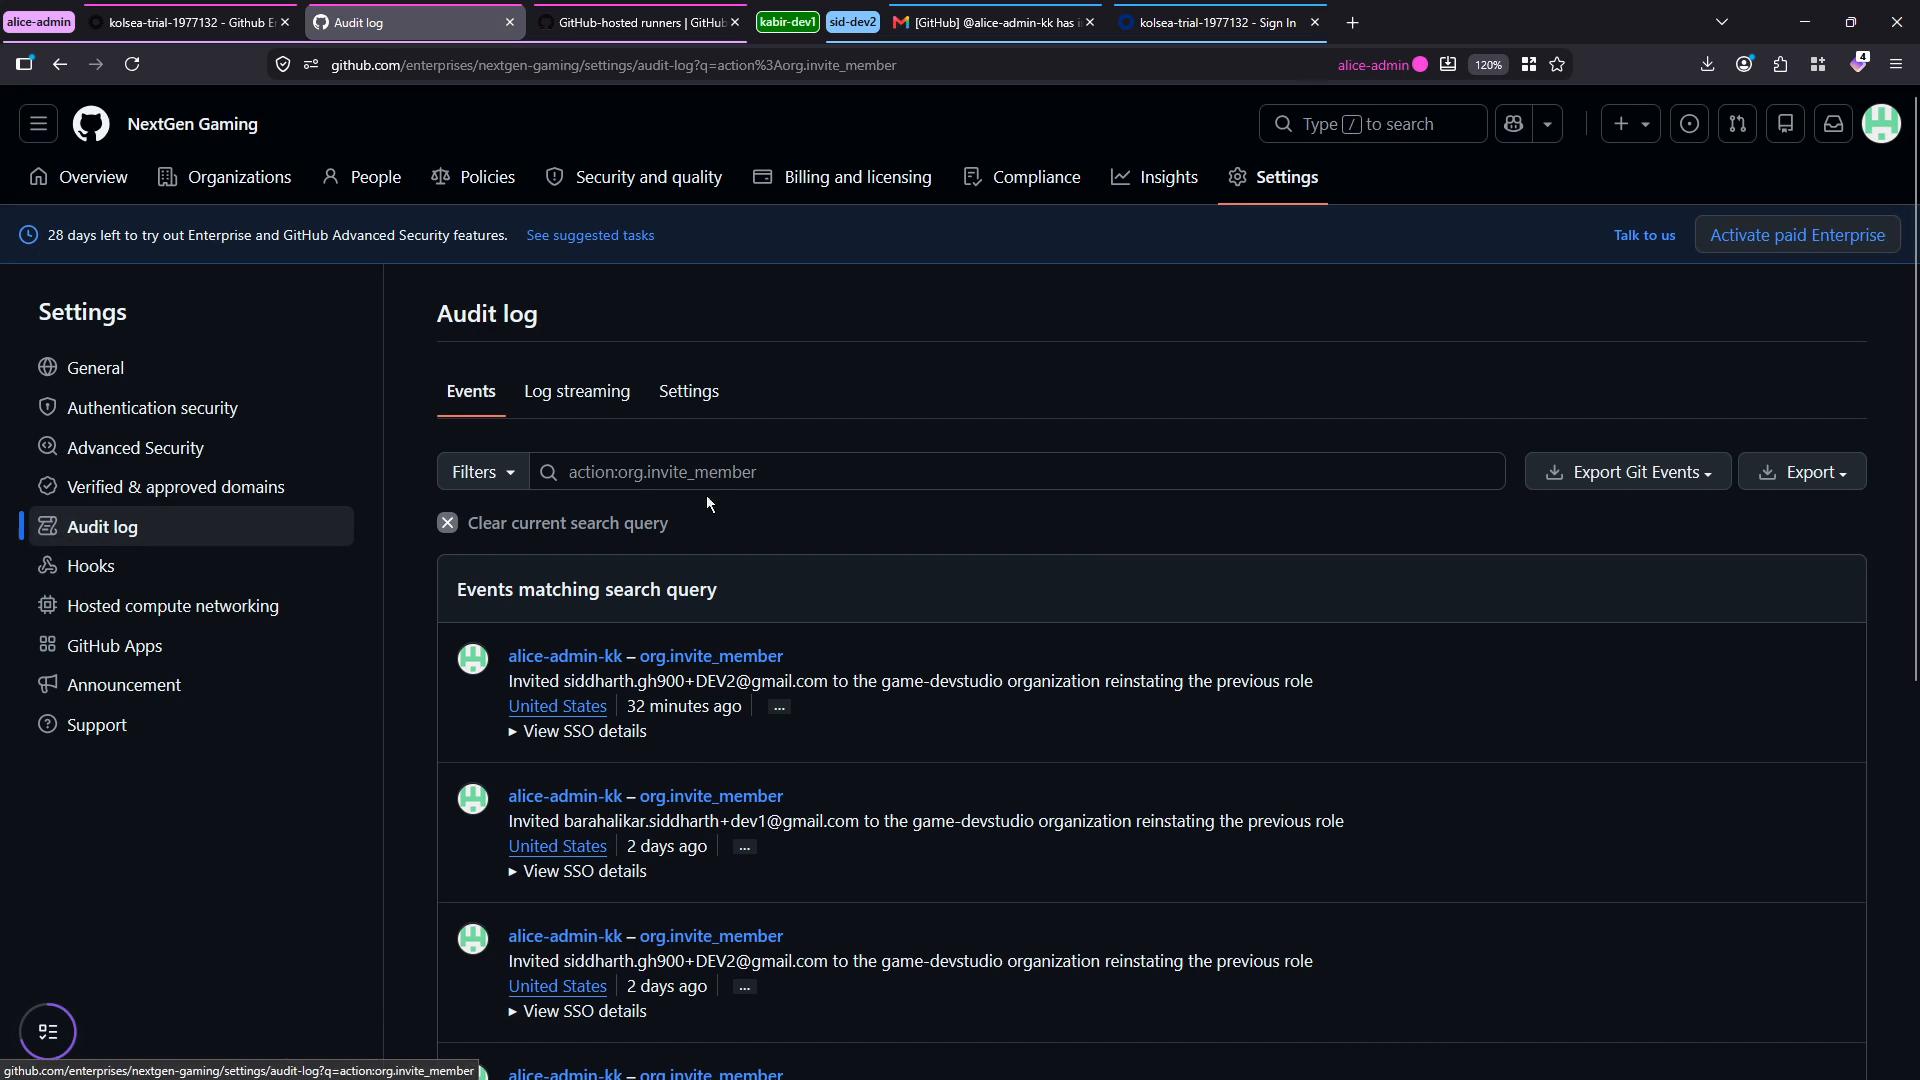Viewport: 1920px width, 1080px height.
Task: Expand View SSO details under barahalikar.siddharth+dev1 event
Action: click(578, 872)
